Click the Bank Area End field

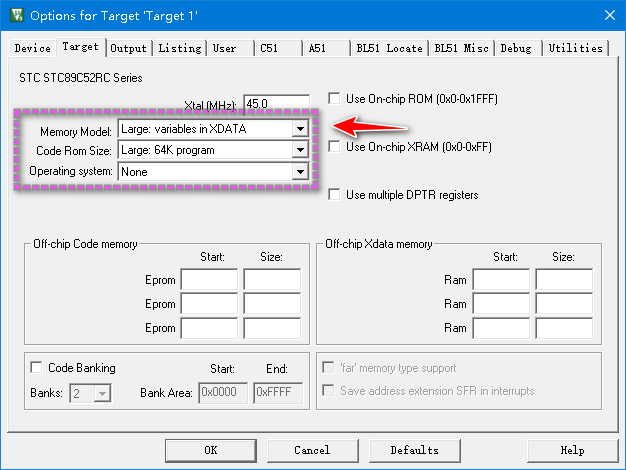(x=278, y=393)
